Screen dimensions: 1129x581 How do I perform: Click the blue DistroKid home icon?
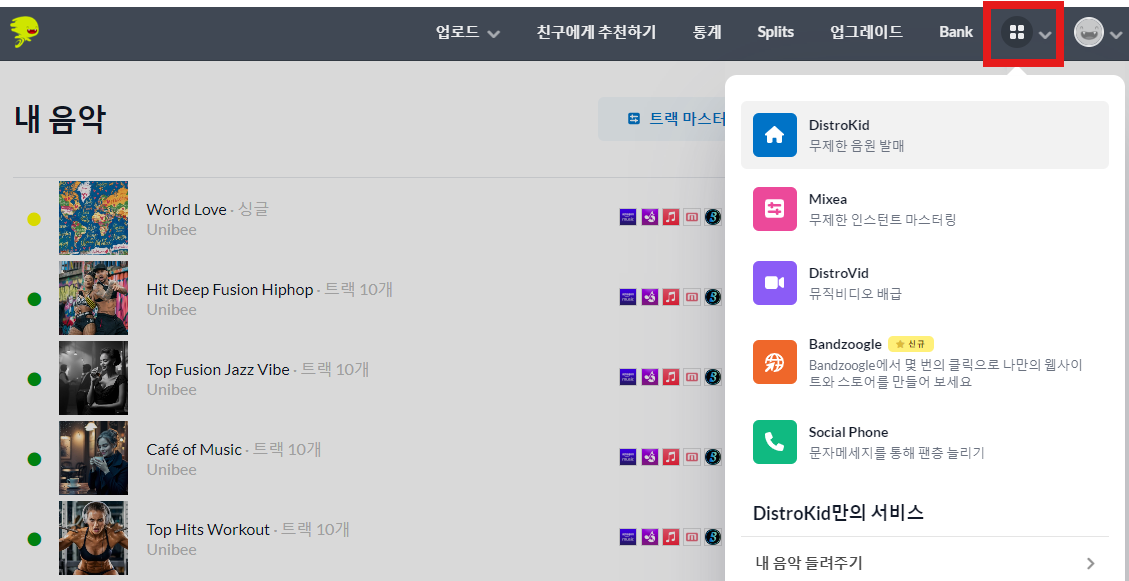tap(775, 135)
